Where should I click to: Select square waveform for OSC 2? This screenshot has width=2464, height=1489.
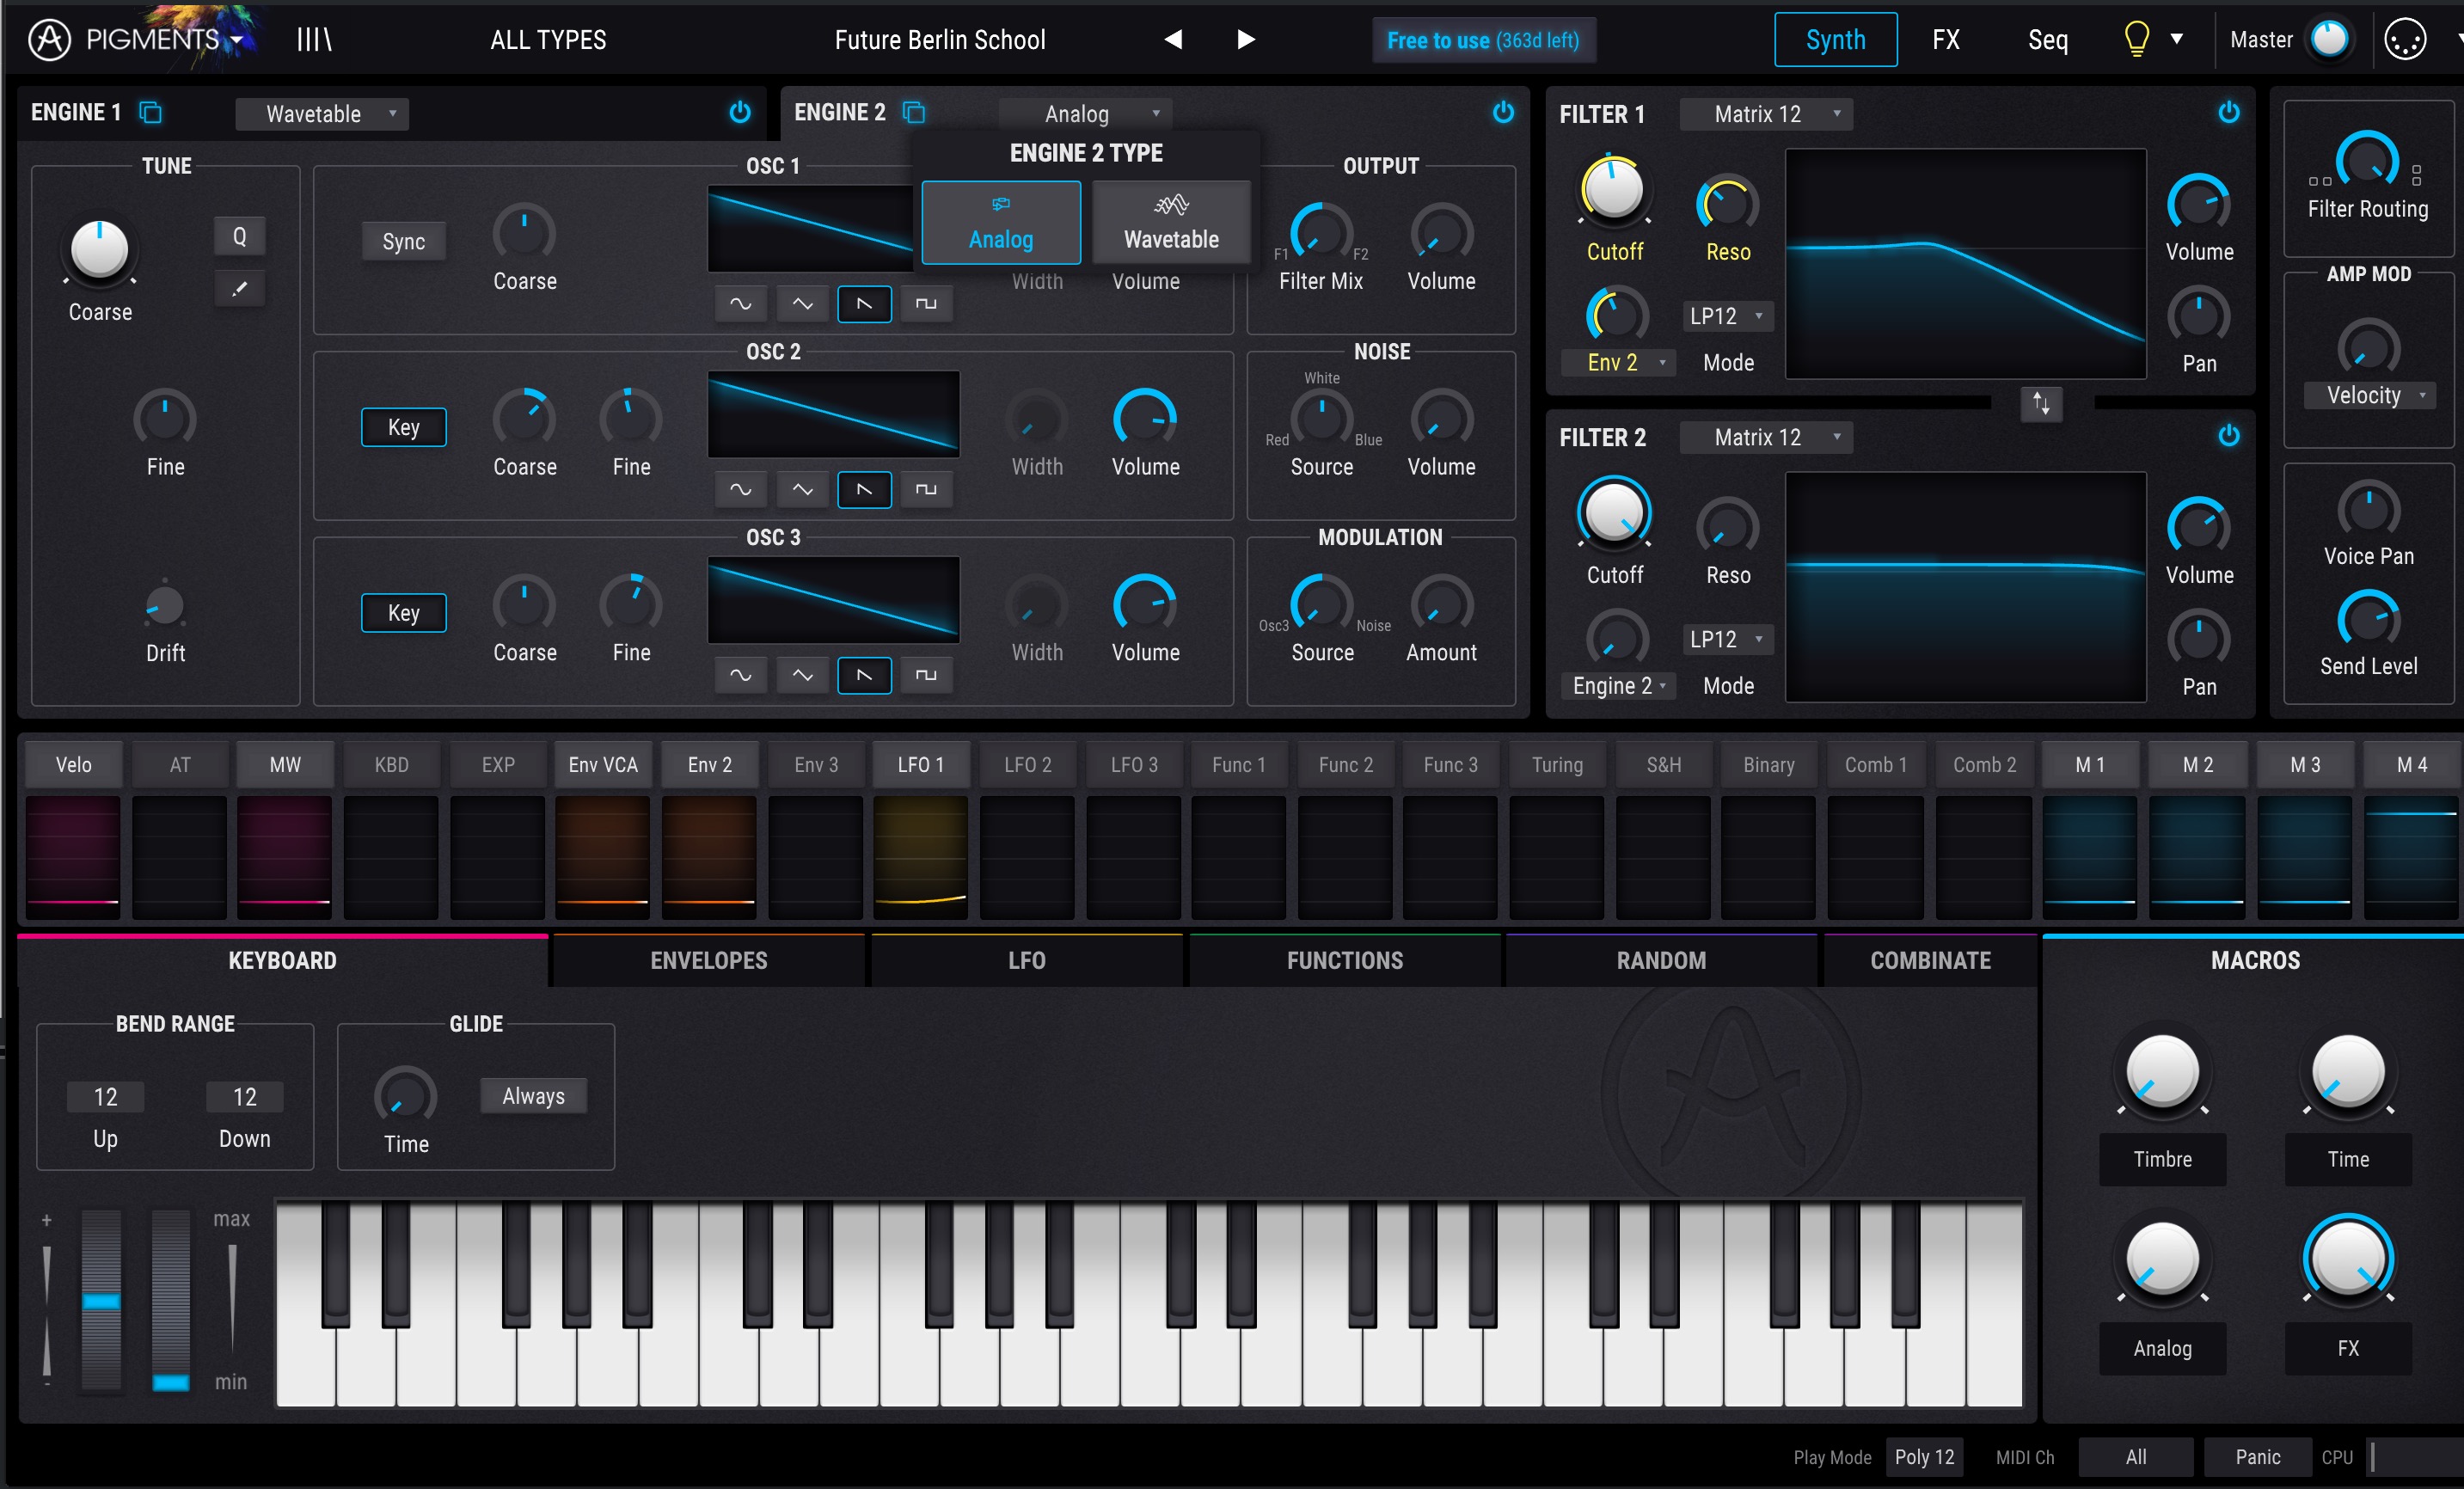coord(926,490)
